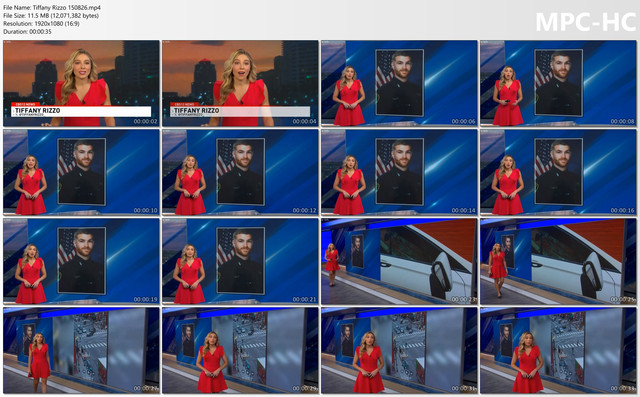Select the thumbnail timestamped 00:00:04

(240, 83)
